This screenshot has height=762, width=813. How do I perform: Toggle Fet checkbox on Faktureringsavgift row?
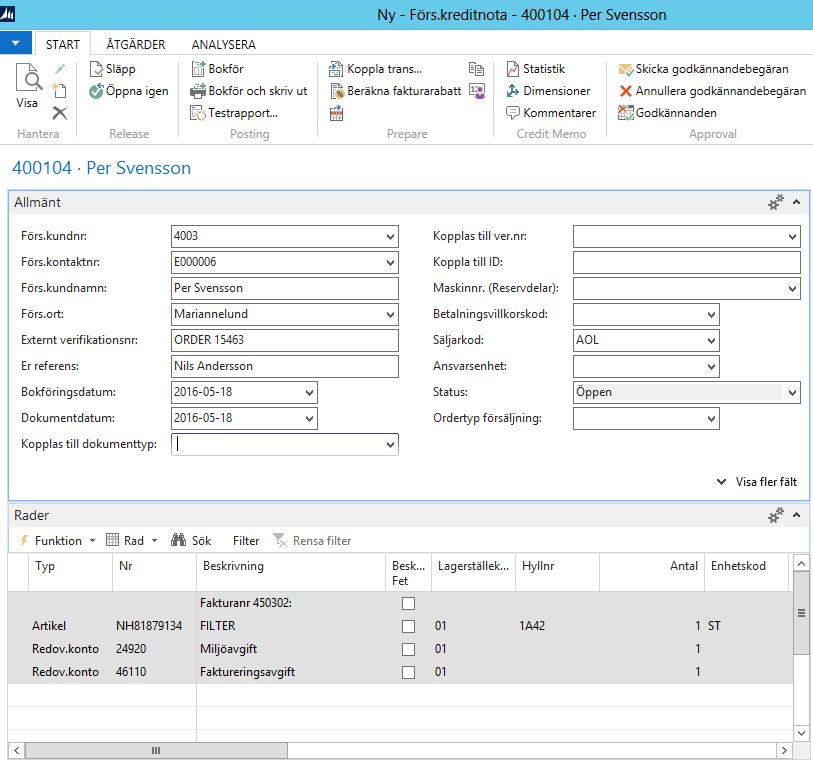tap(409, 672)
